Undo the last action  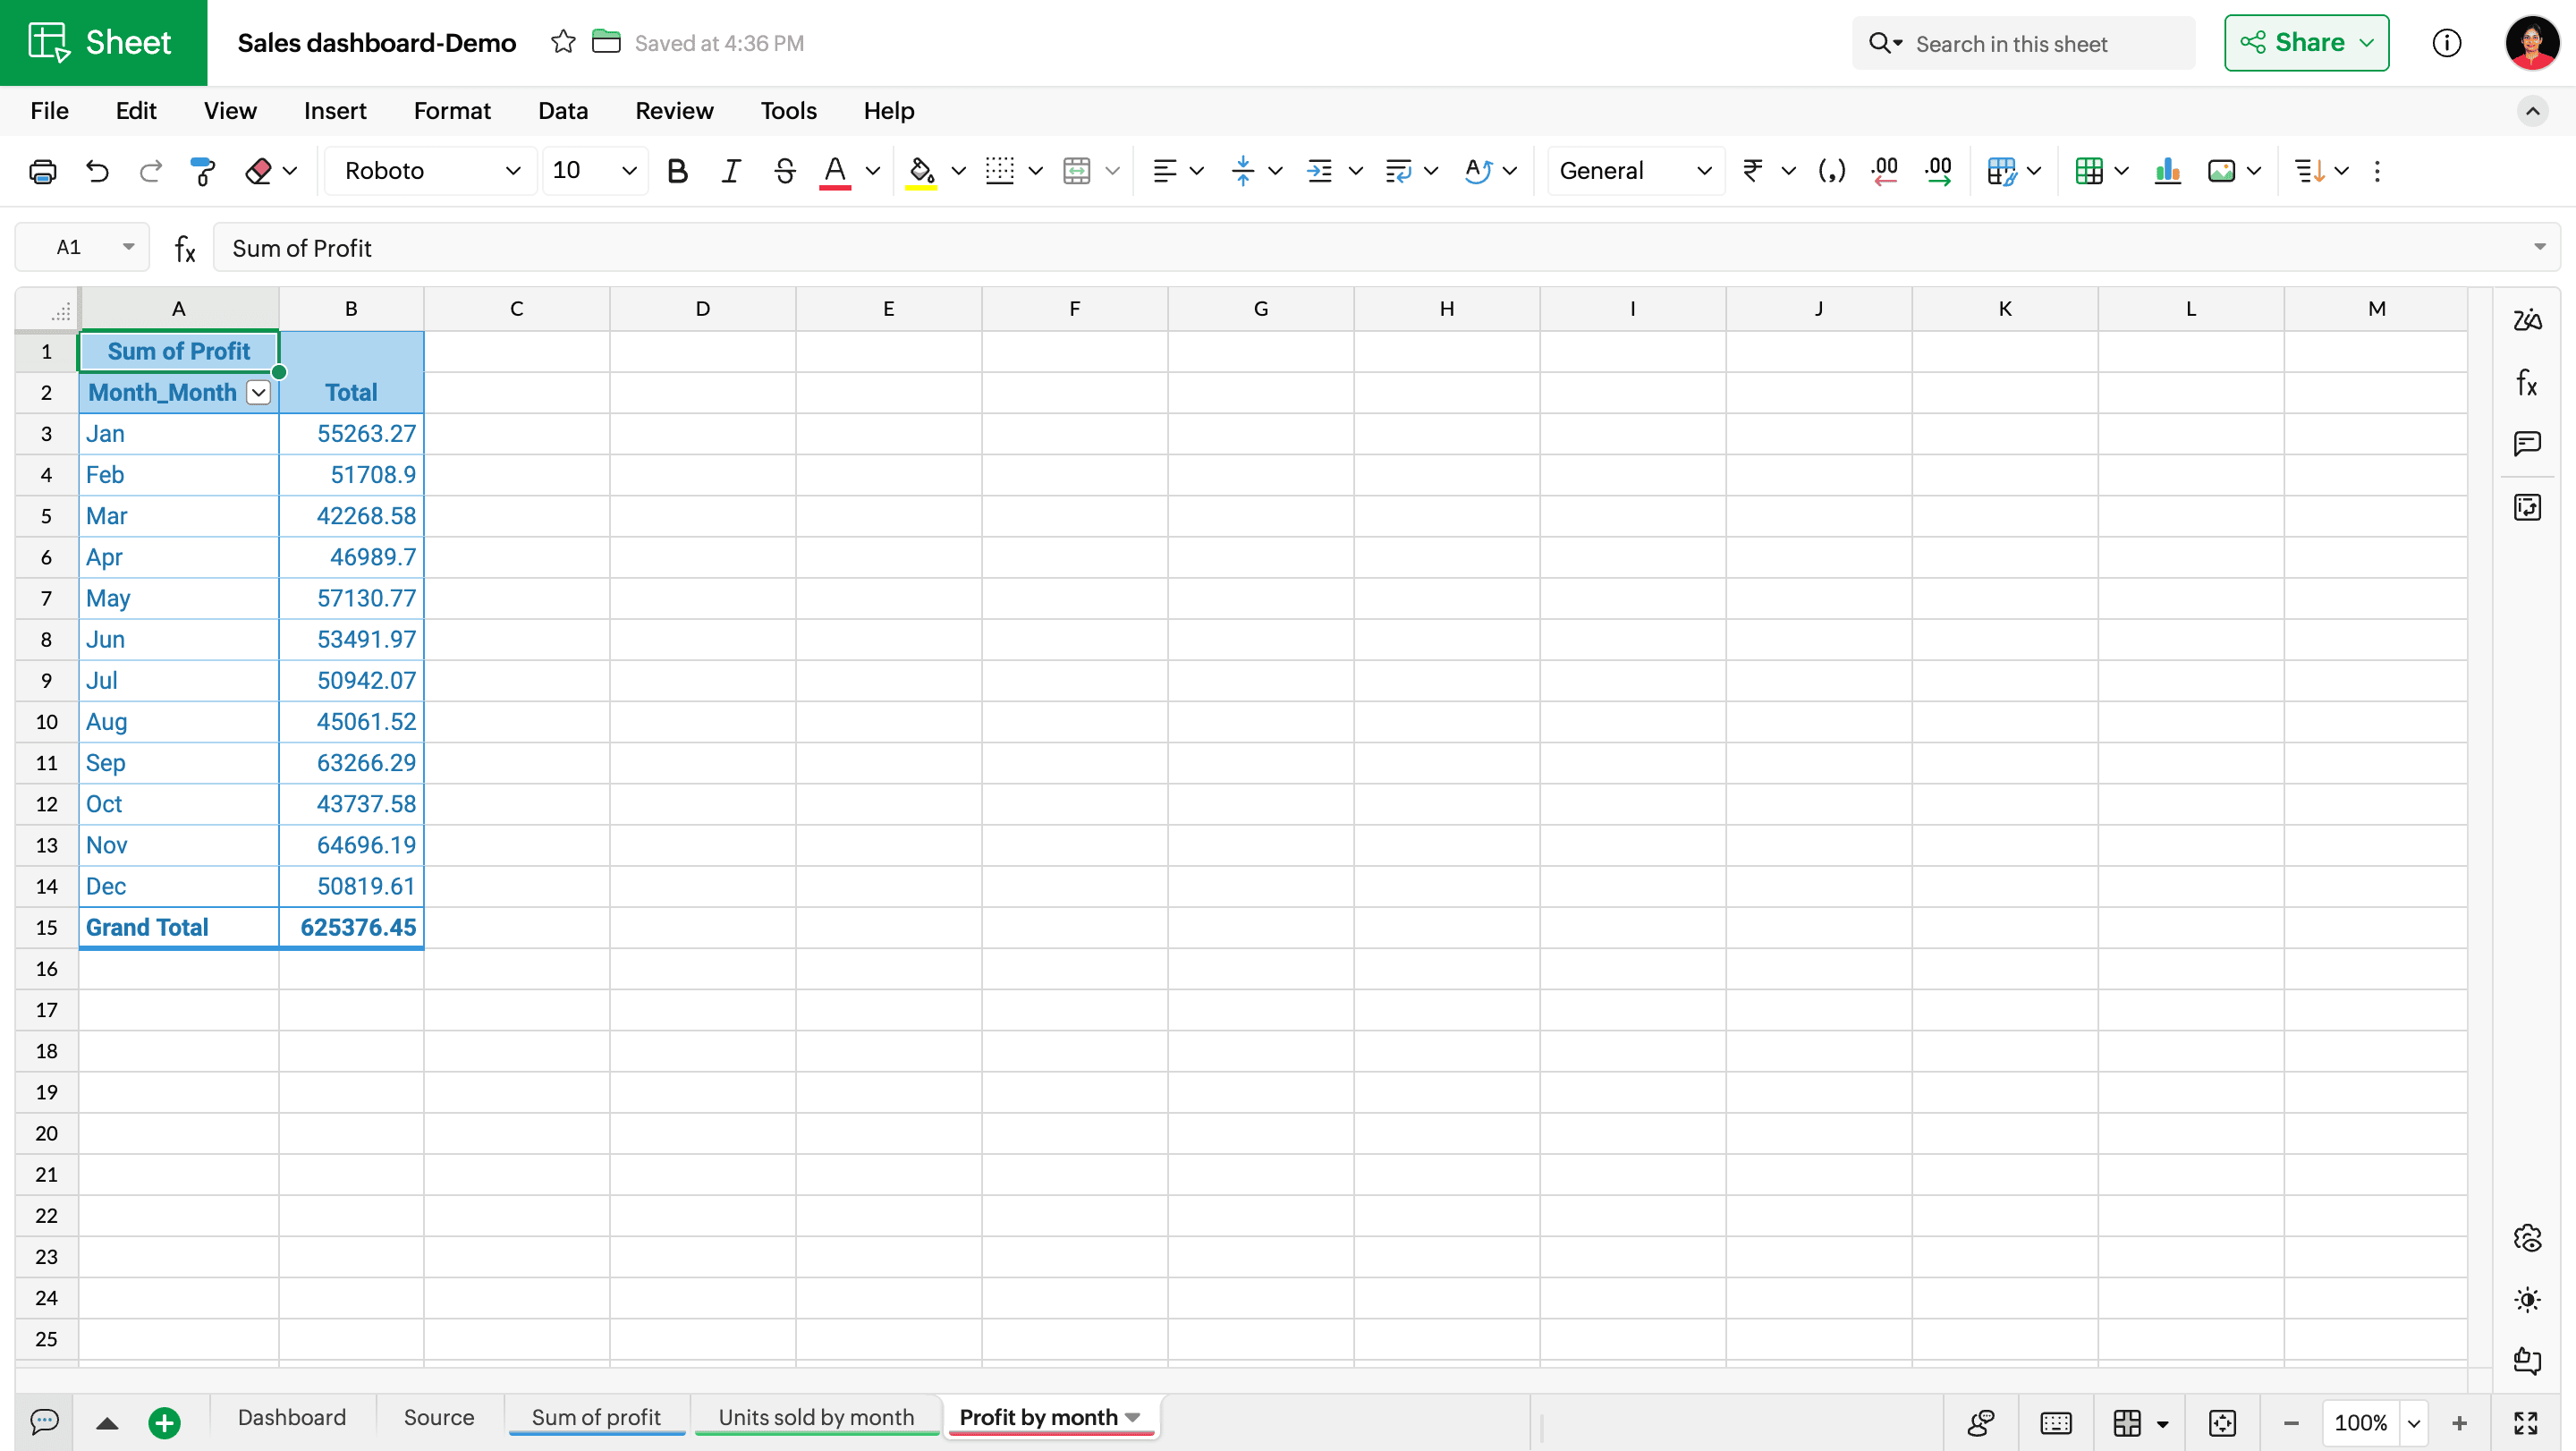[97, 171]
